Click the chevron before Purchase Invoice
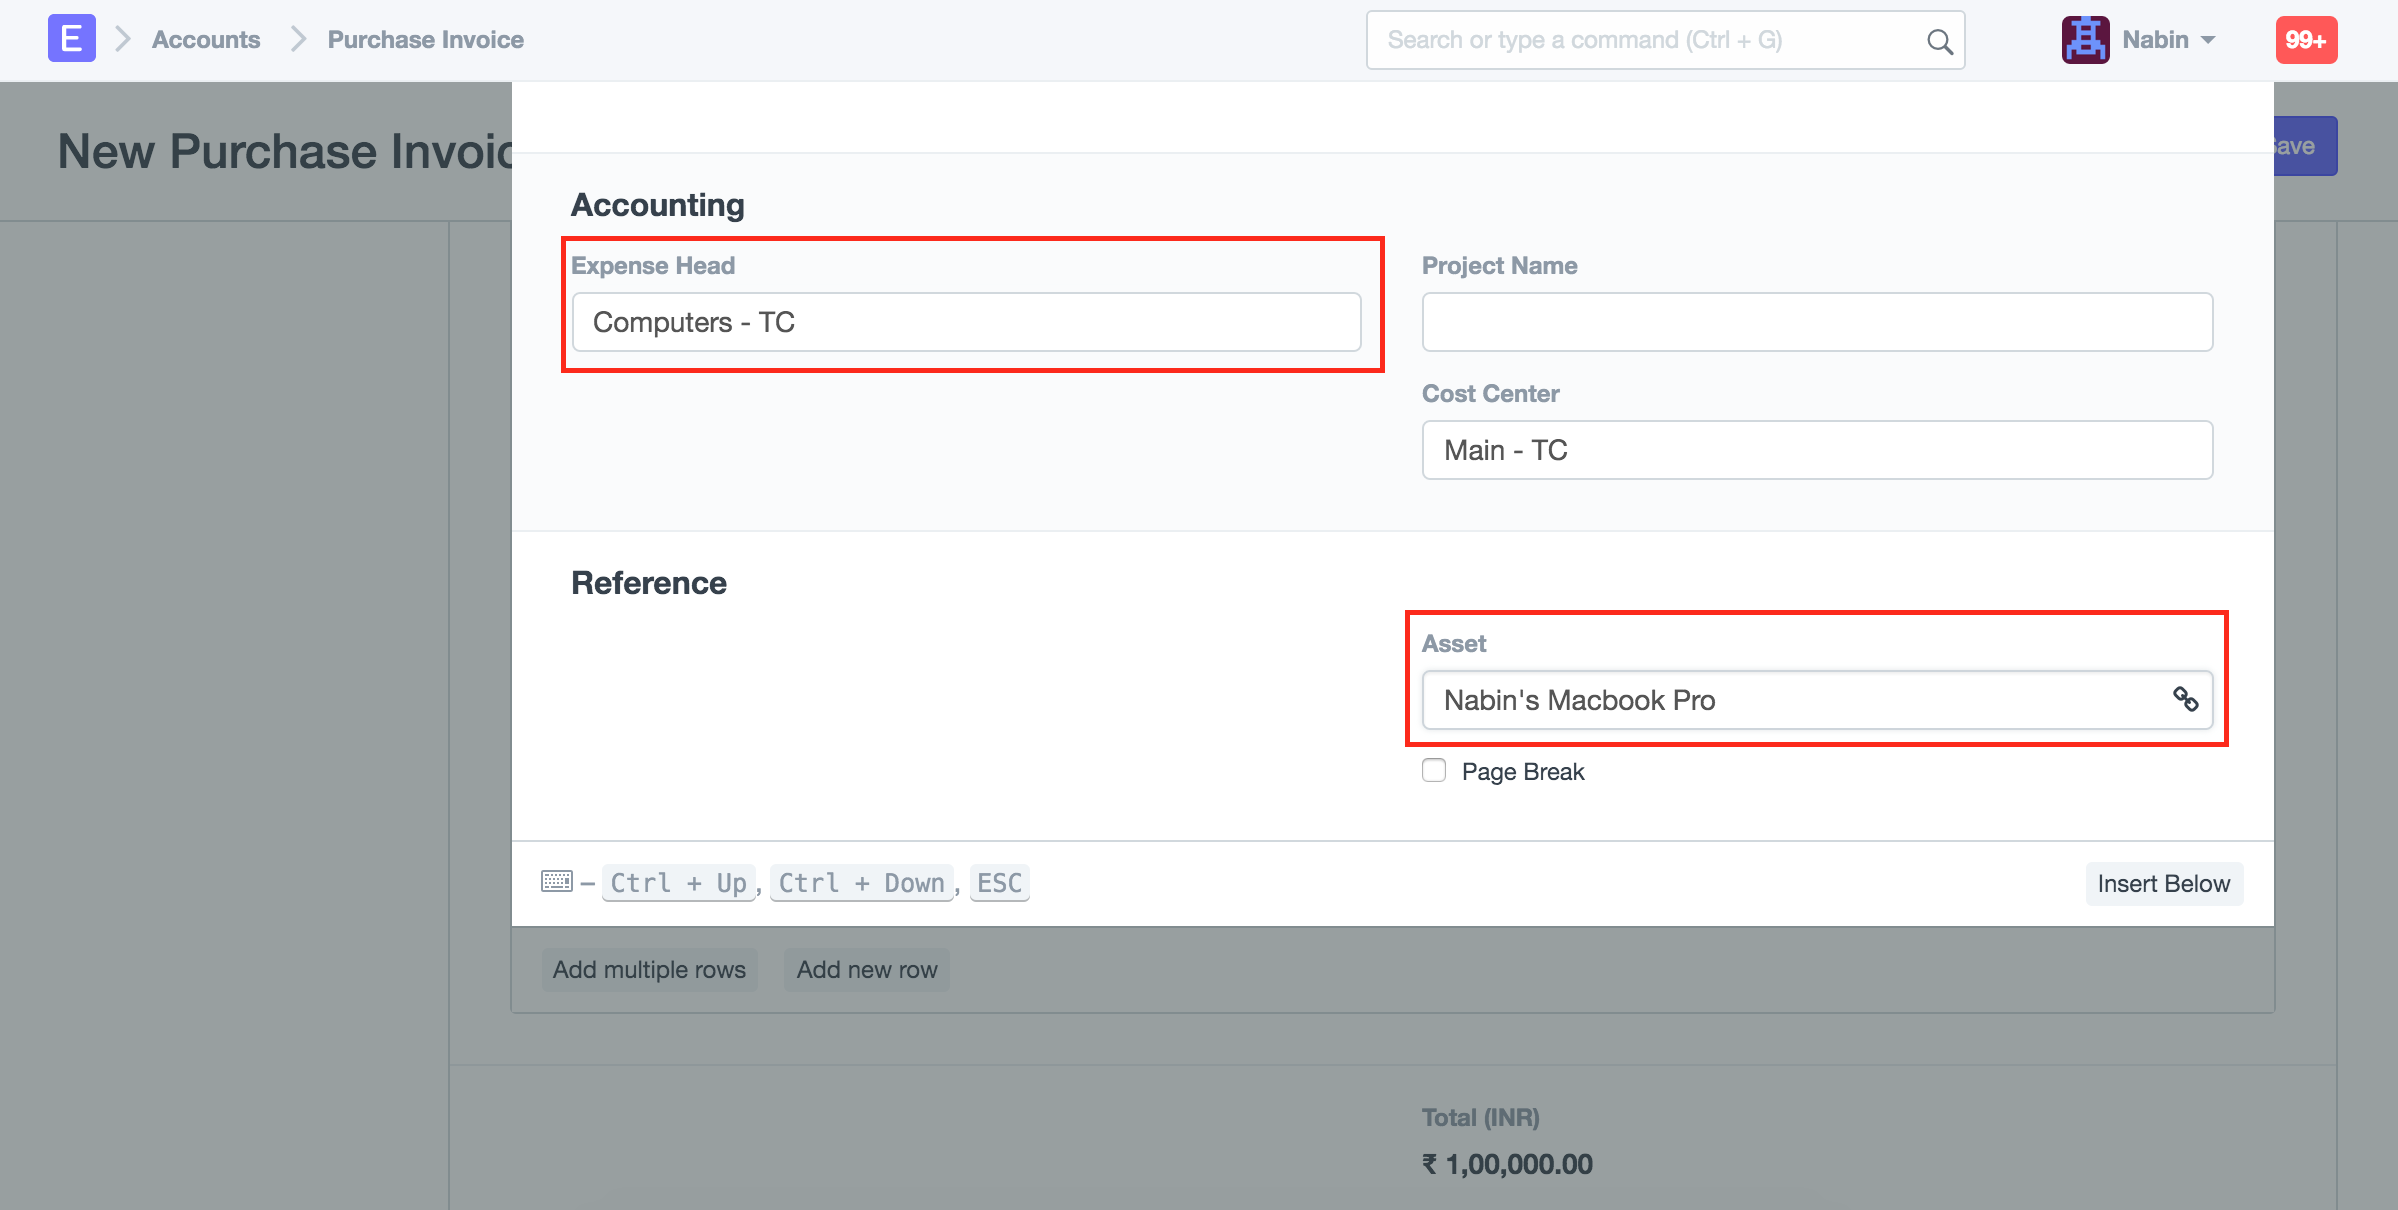This screenshot has height=1210, width=2398. click(298, 39)
